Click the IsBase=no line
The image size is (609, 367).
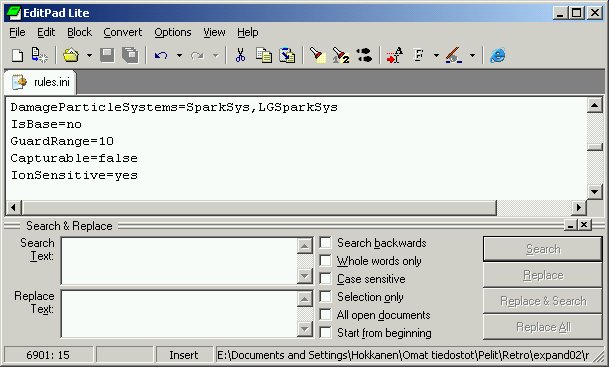pyautogui.click(x=46, y=124)
